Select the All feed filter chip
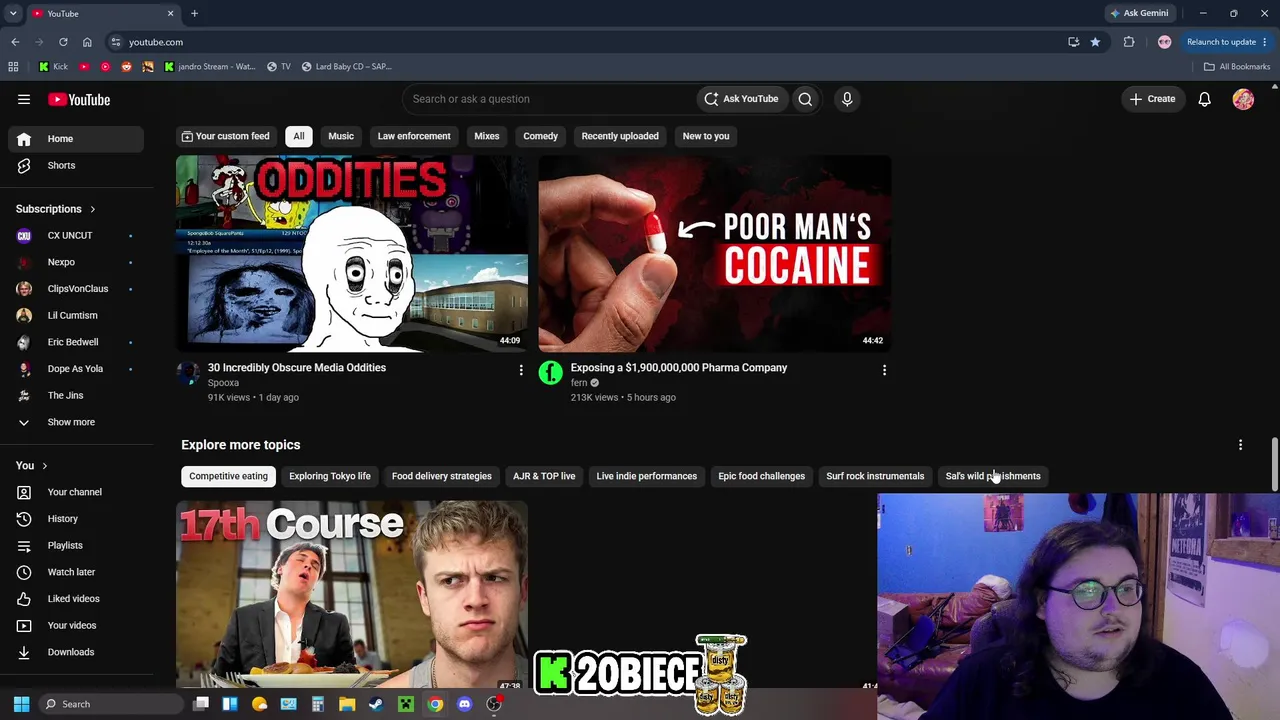The height and width of the screenshot is (720, 1280). (x=299, y=136)
